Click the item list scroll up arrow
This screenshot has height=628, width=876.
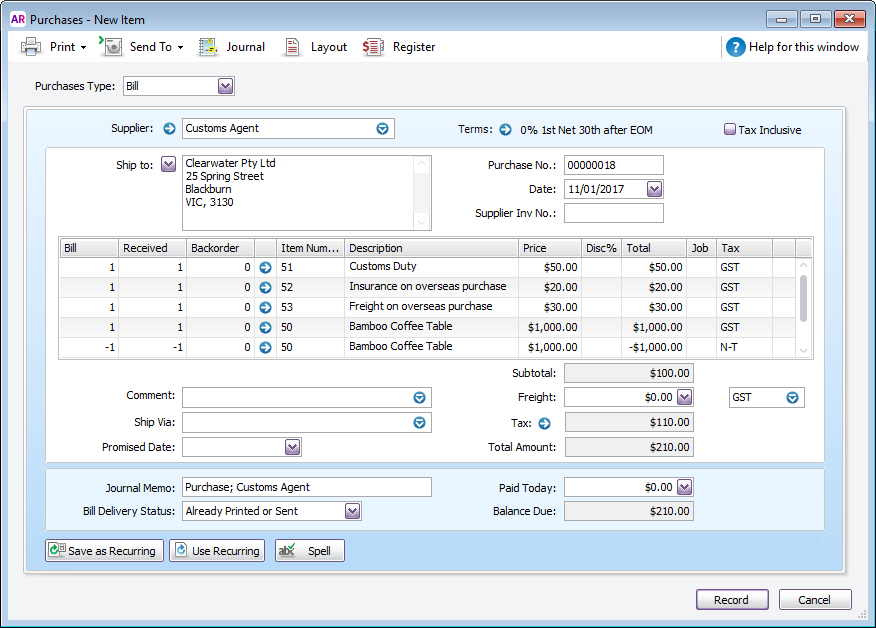pyautogui.click(x=803, y=265)
